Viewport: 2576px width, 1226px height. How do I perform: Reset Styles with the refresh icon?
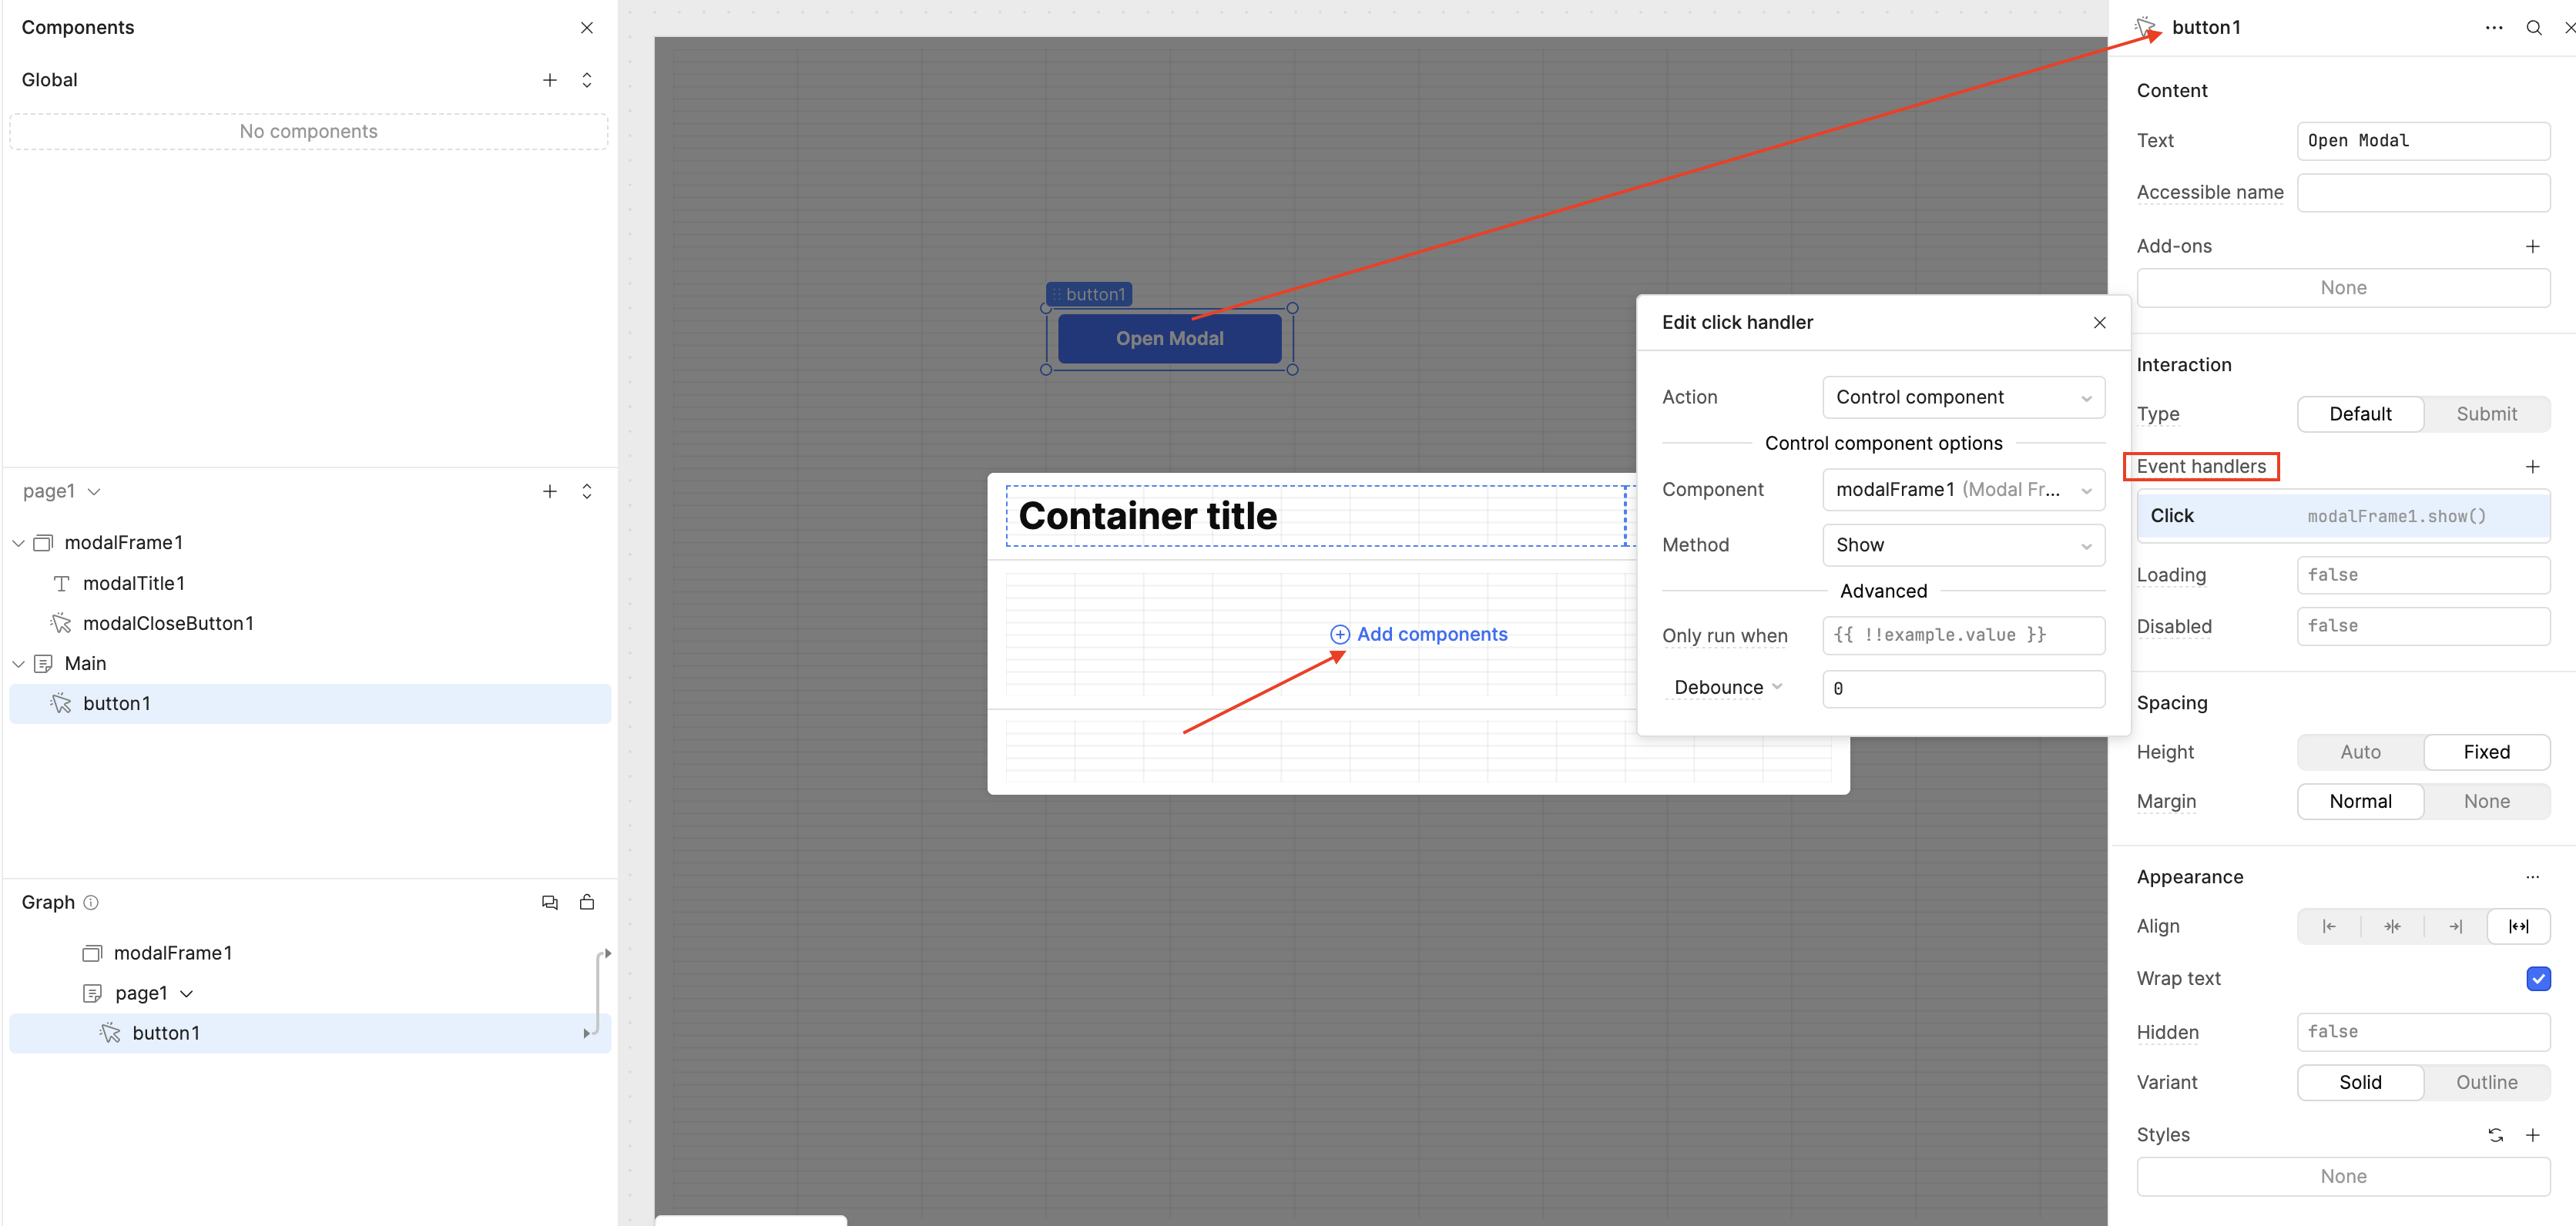(x=2495, y=1135)
